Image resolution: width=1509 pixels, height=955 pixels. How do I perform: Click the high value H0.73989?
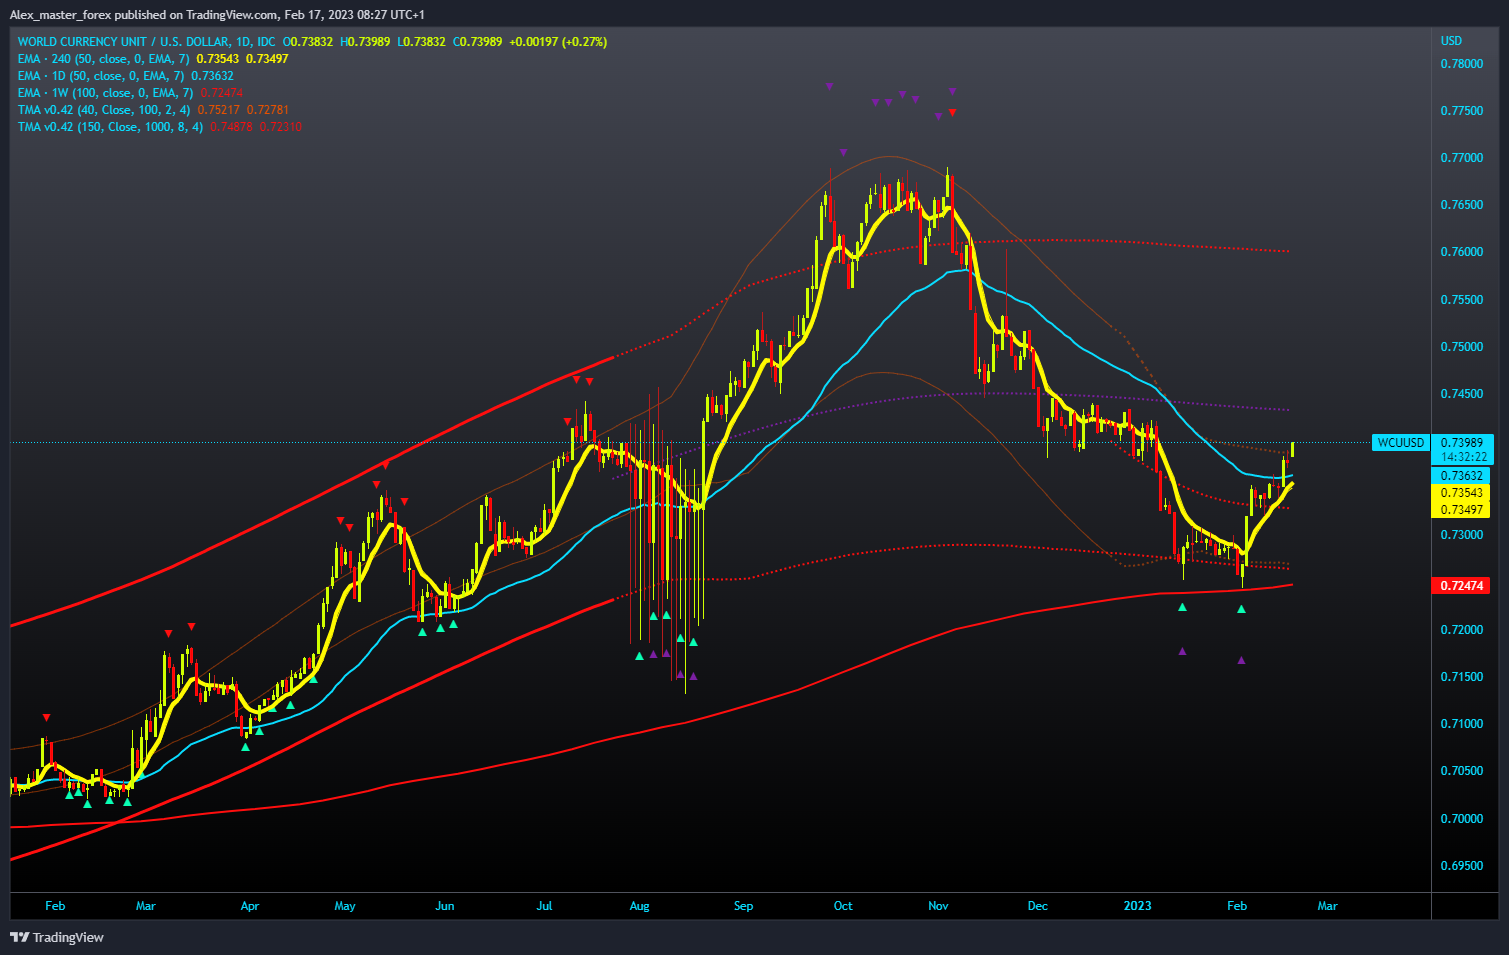(x=365, y=42)
